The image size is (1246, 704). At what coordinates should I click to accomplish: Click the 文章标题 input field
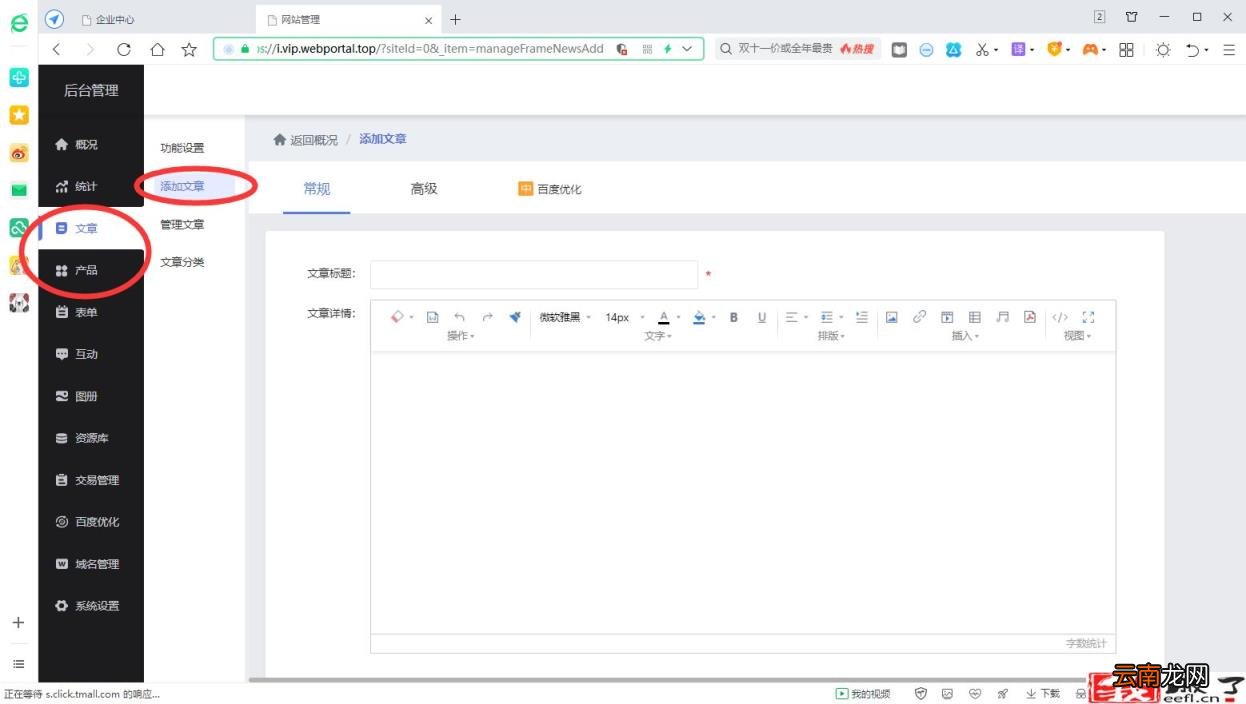tap(534, 274)
